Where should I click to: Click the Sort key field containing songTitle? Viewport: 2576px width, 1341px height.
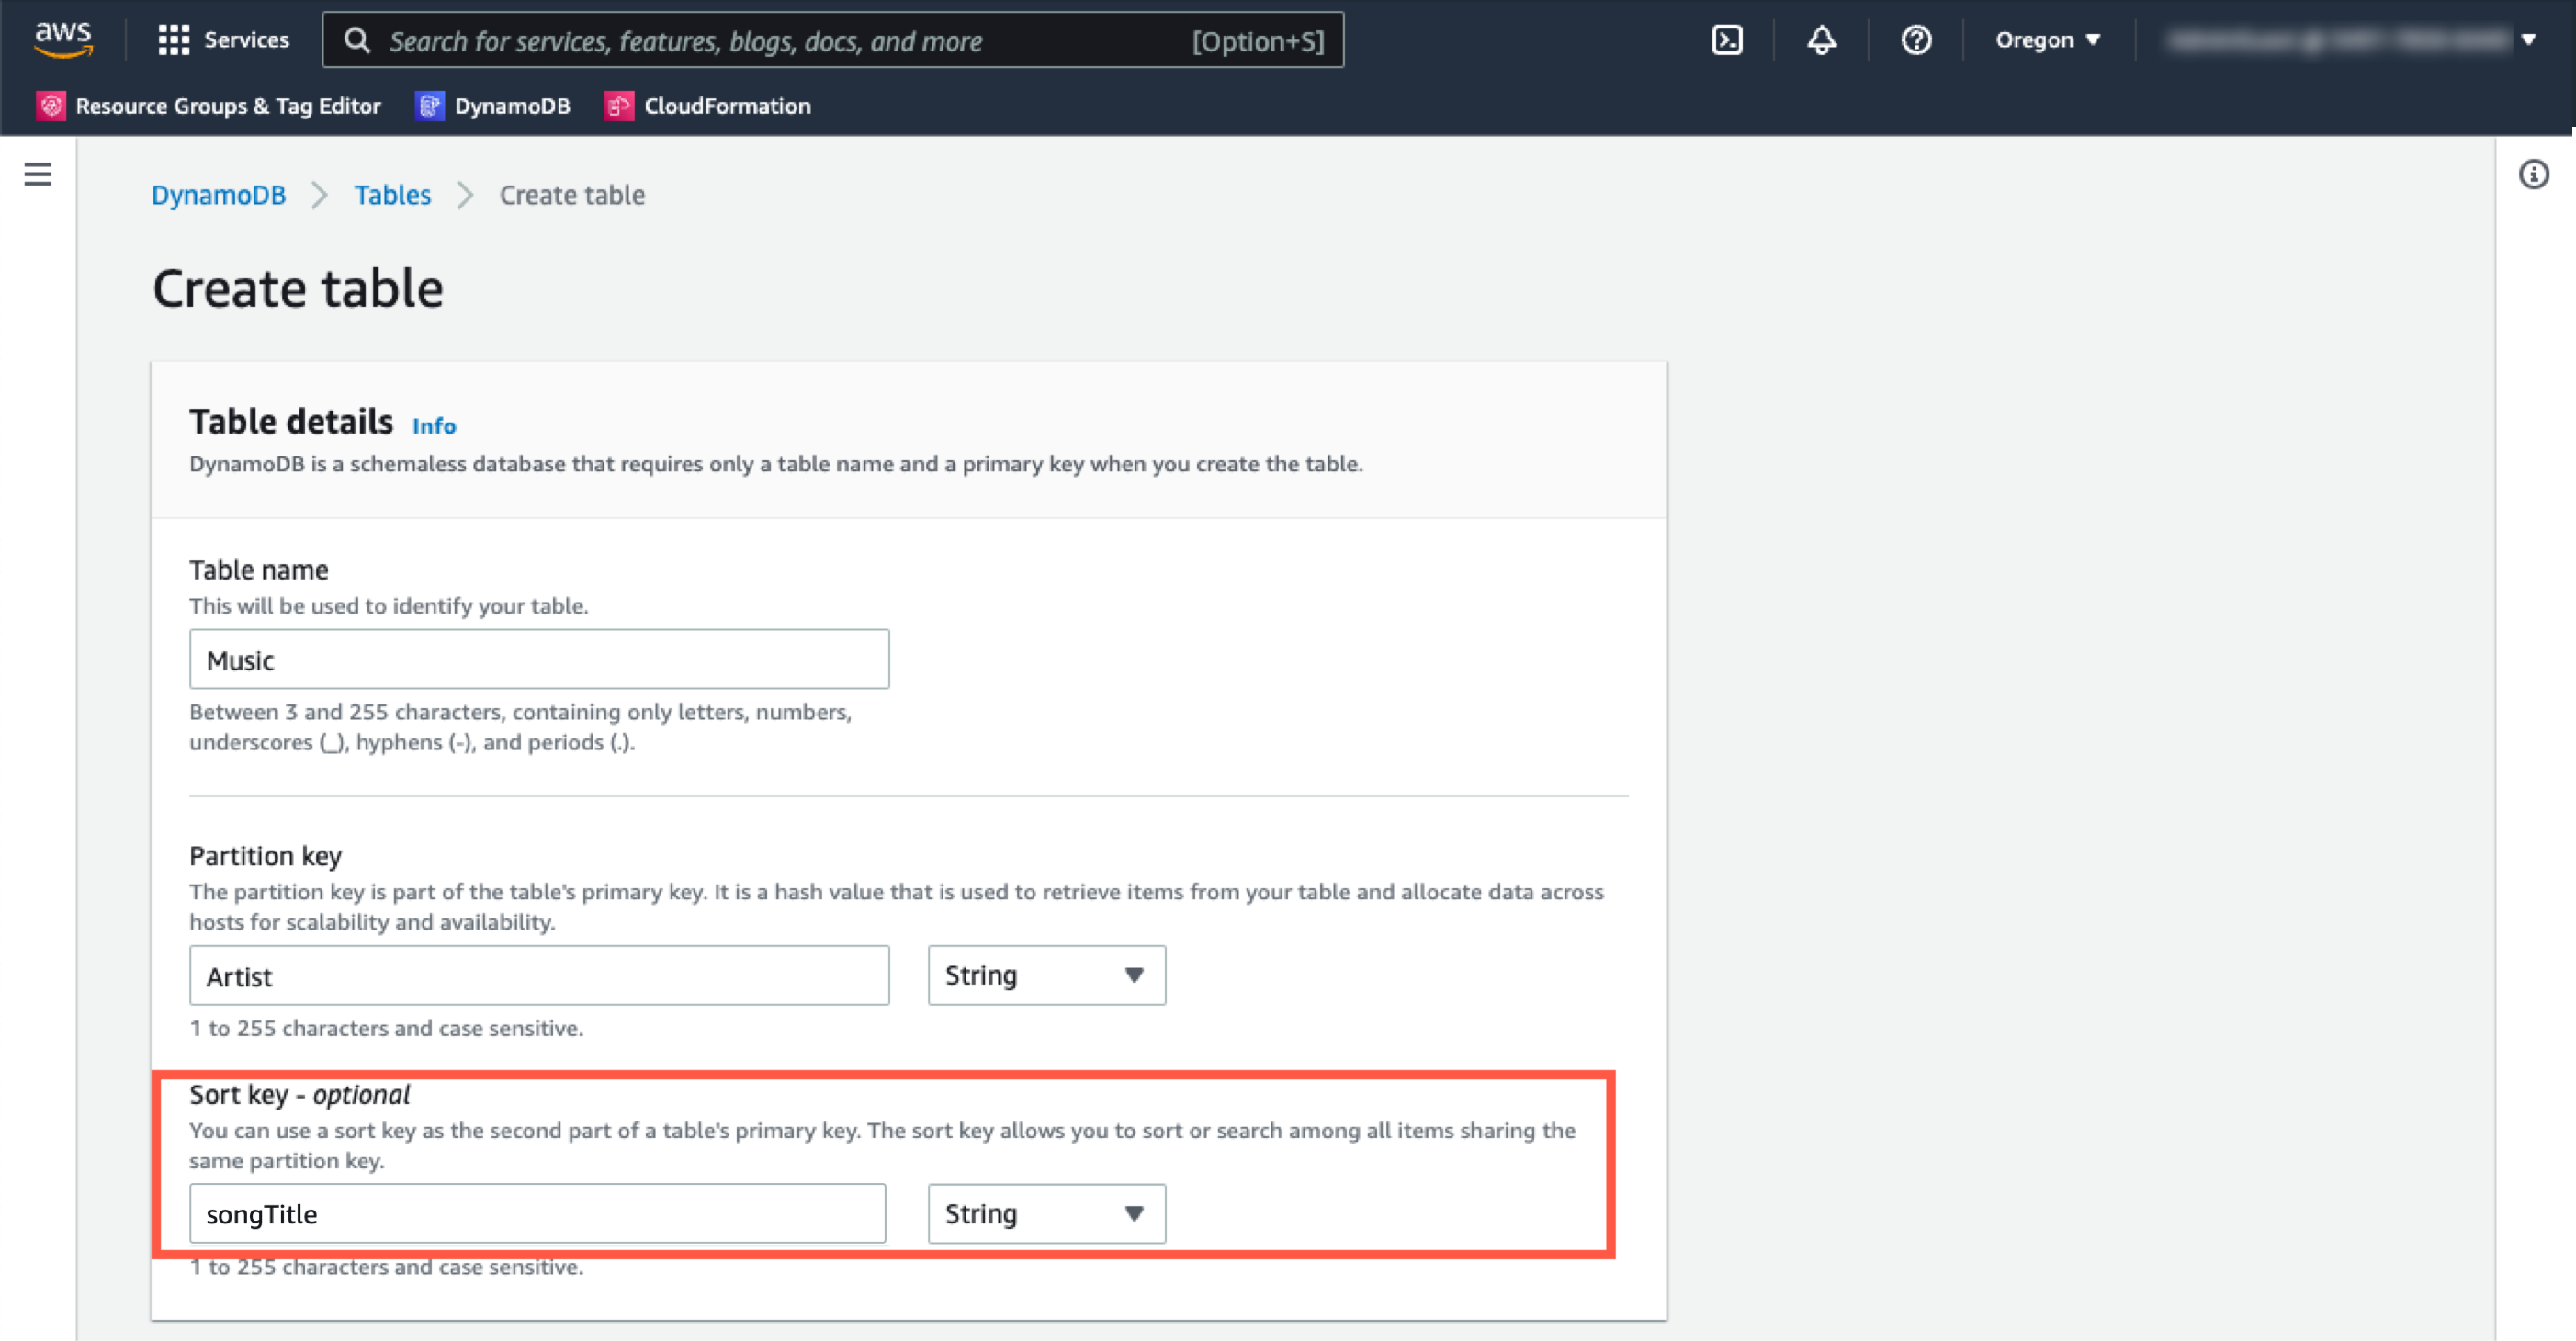coord(537,1213)
